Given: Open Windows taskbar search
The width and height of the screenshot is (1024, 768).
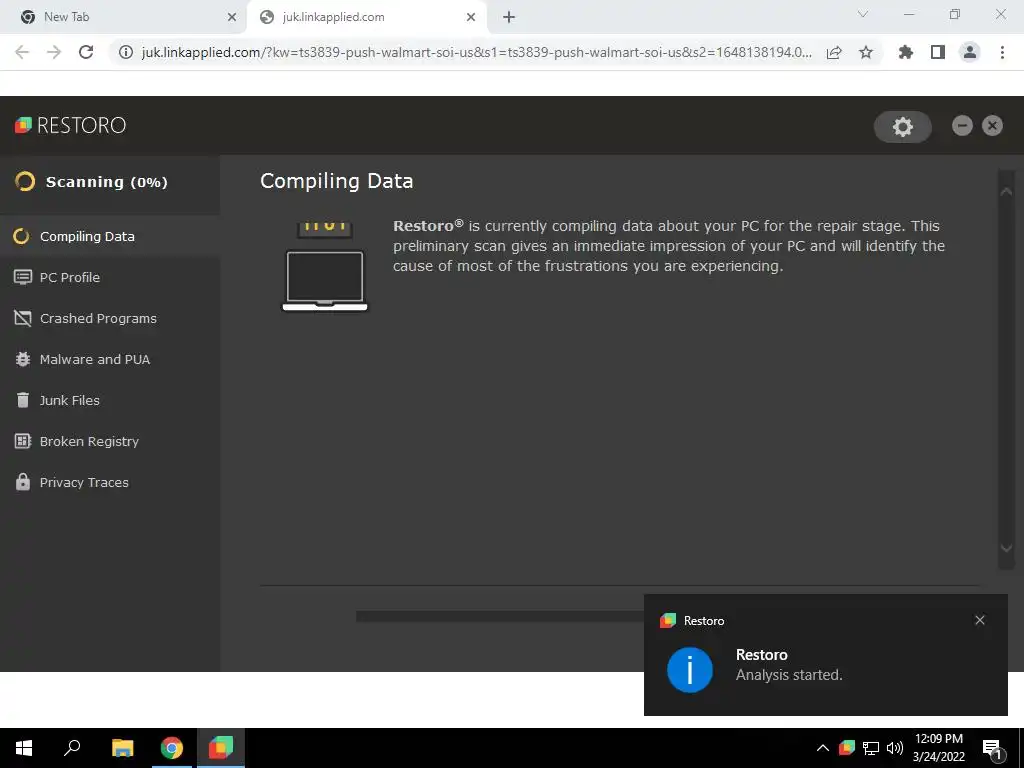Looking at the screenshot, I should click(72, 748).
